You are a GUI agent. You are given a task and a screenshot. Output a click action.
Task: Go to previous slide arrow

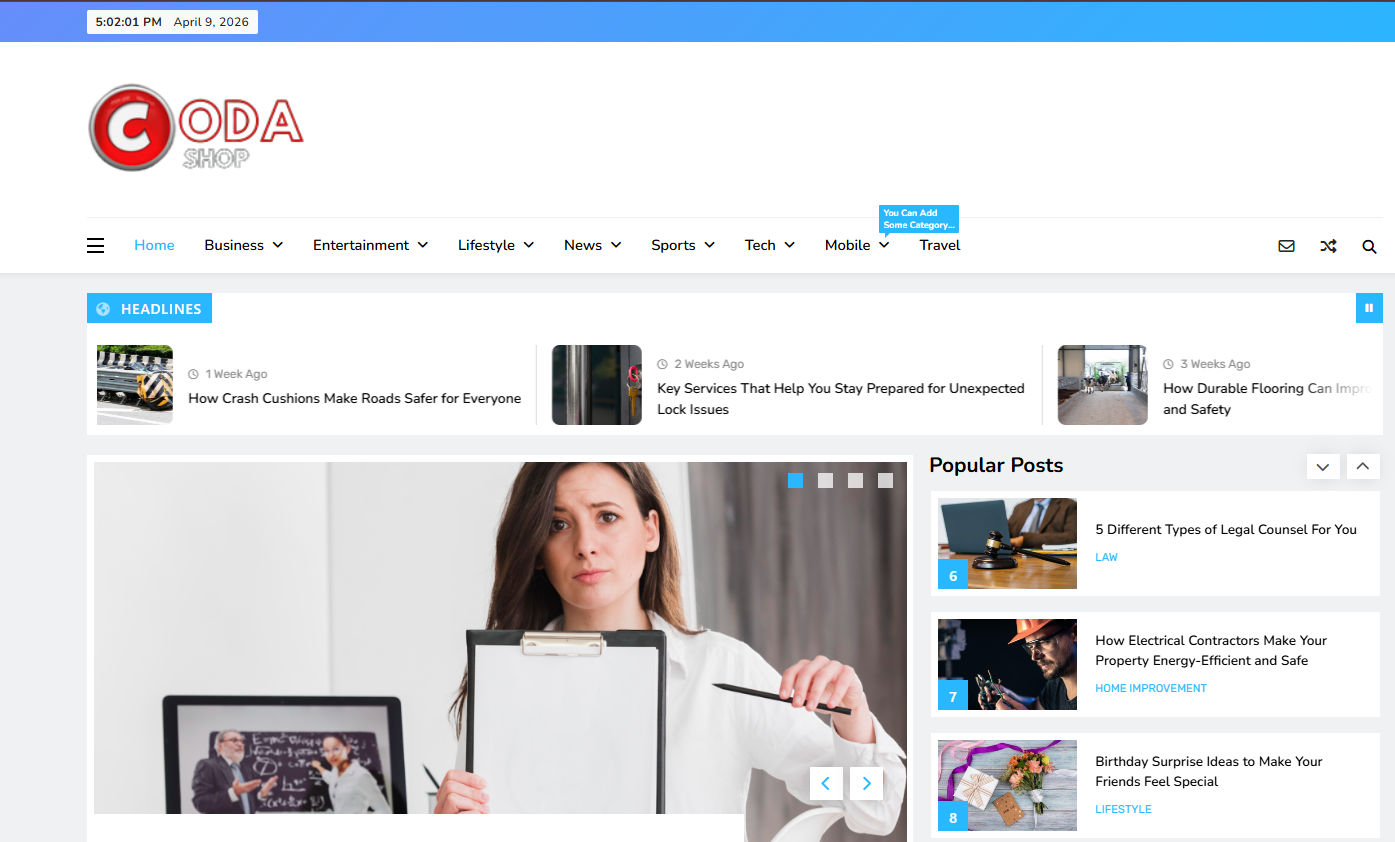click(826, 783)
